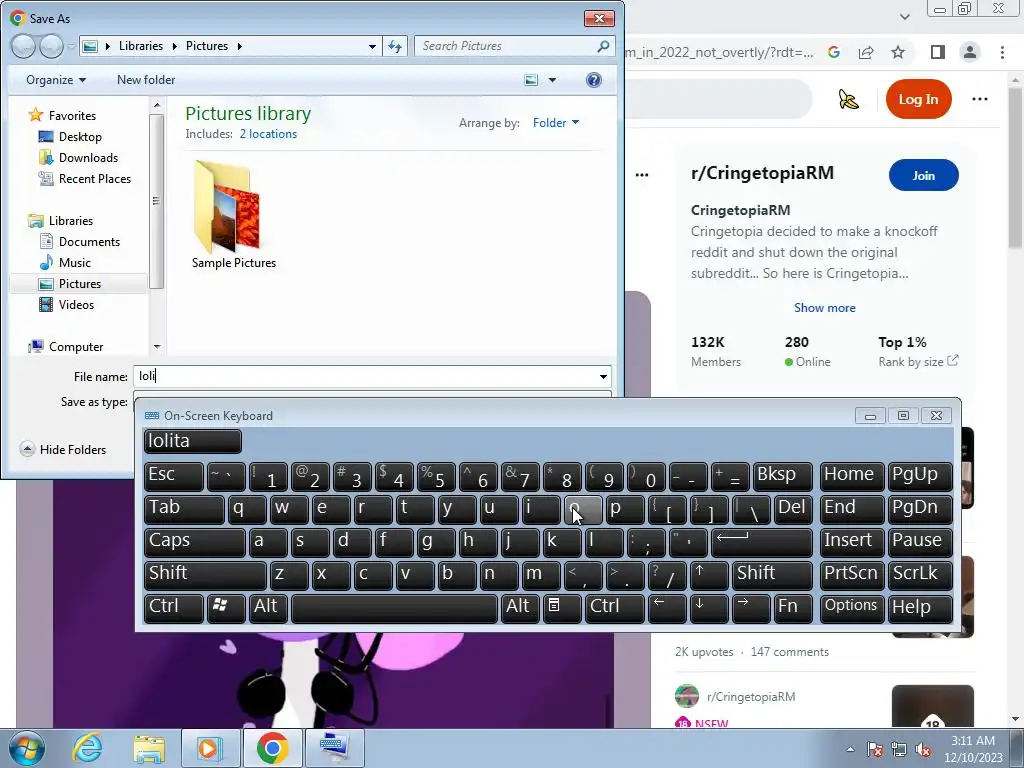Open the Arrange by Folder dropdown
Image resolution: width=1024 pixels, height=768 pixels.
(x=556, y=122)
